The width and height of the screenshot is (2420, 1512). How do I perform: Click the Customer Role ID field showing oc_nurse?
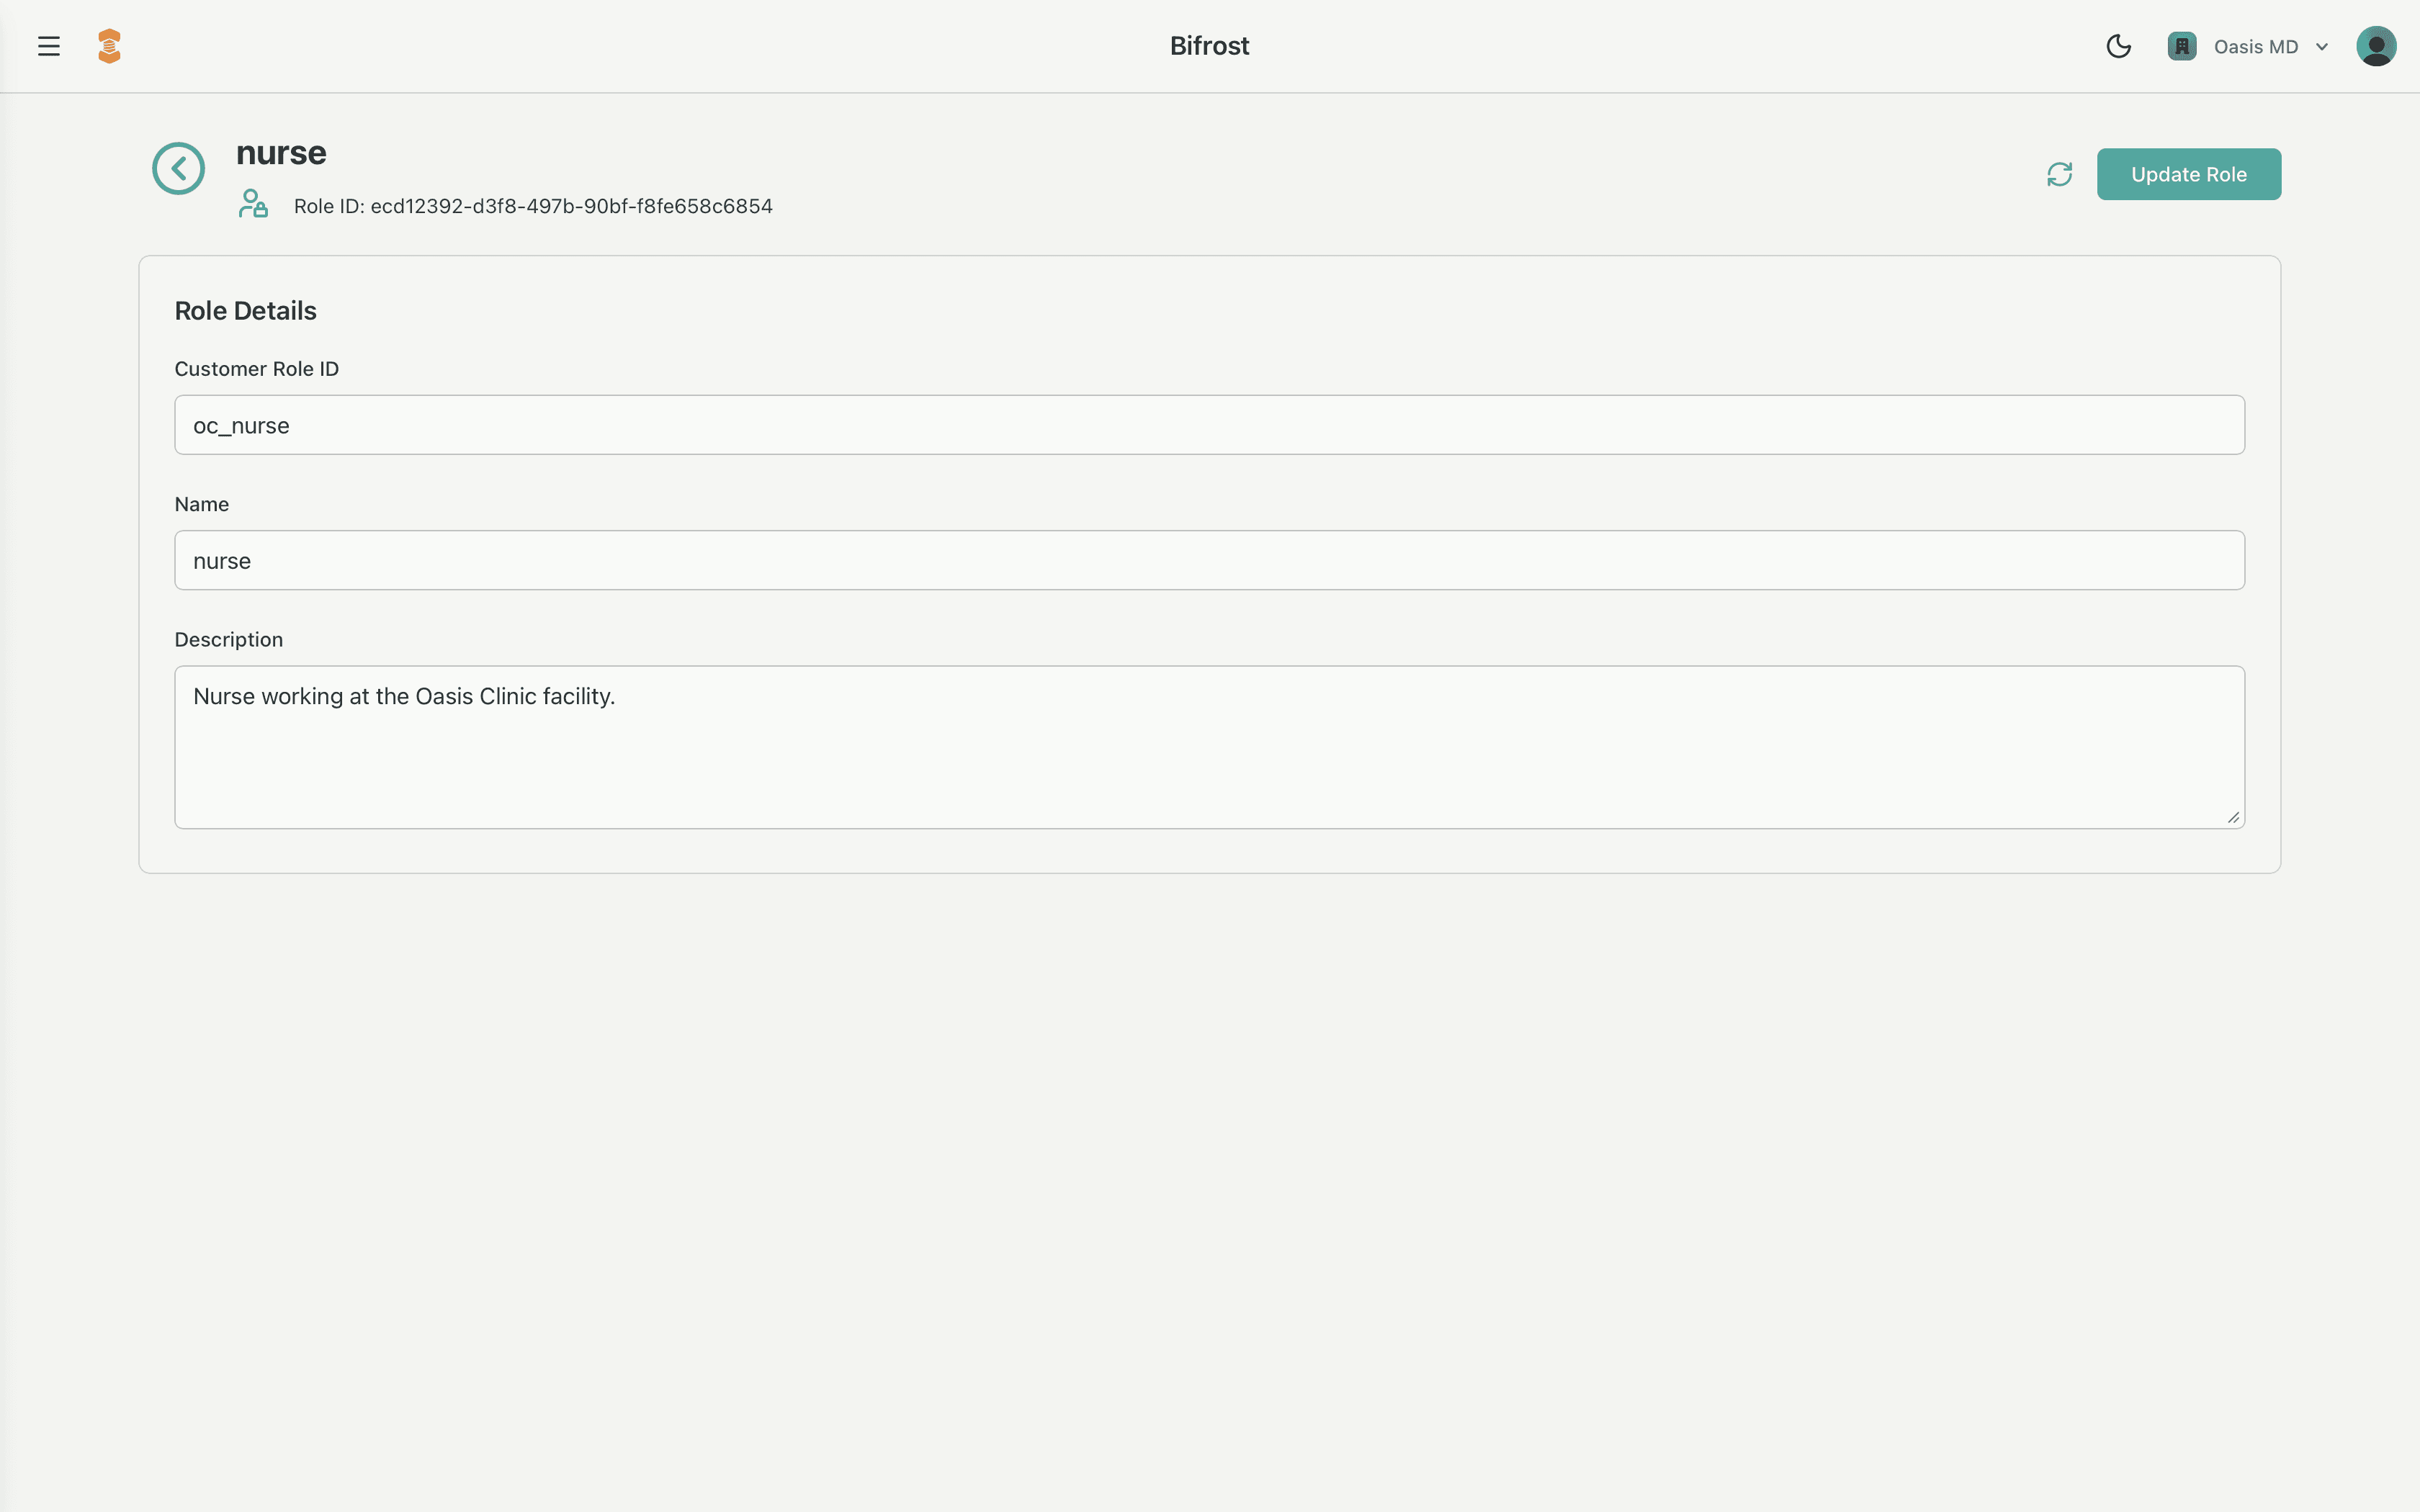pos(1209,424)
